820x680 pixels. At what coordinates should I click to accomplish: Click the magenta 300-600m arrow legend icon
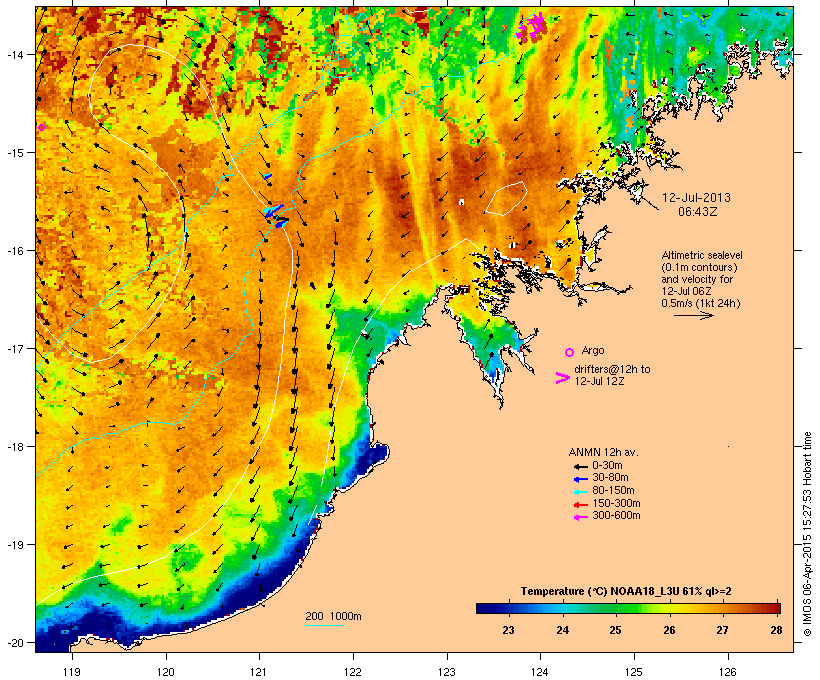[580, 517]
